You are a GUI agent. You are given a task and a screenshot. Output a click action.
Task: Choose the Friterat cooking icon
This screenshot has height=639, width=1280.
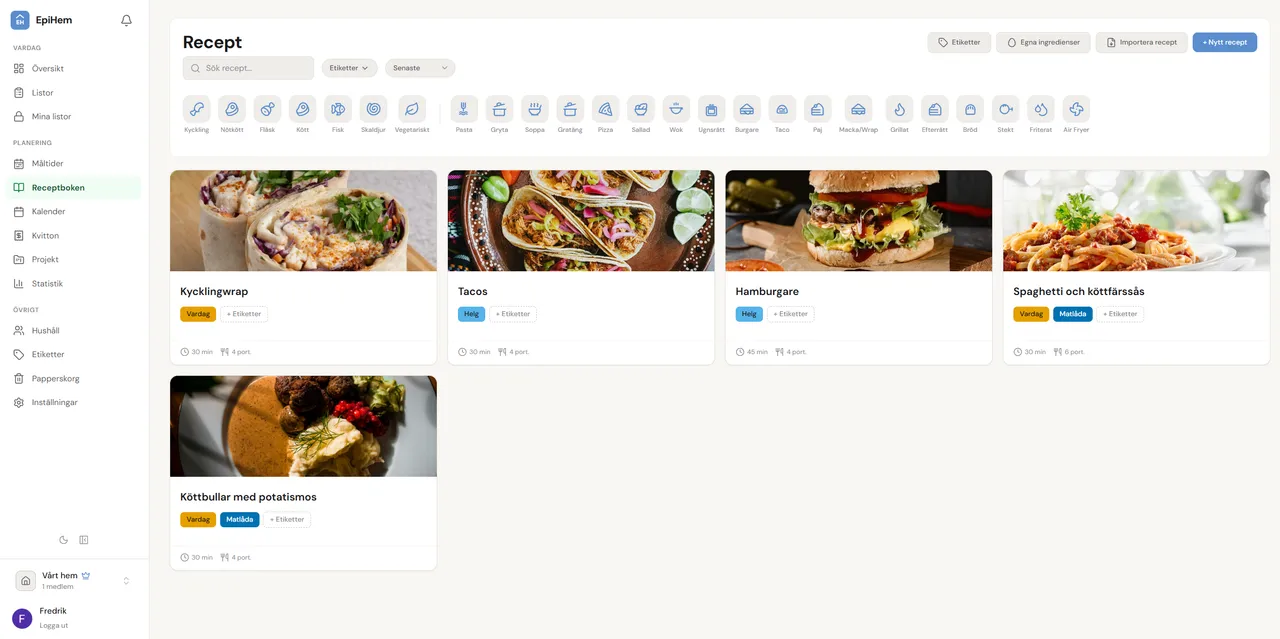(1041, 109)
